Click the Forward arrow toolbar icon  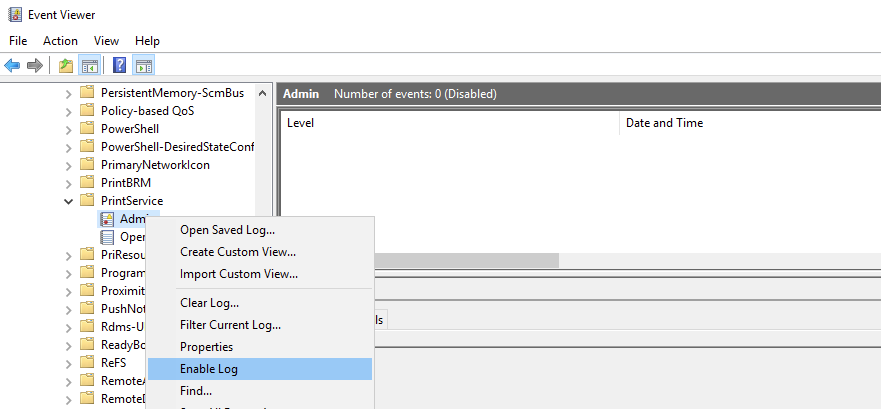tap(35, 65)
